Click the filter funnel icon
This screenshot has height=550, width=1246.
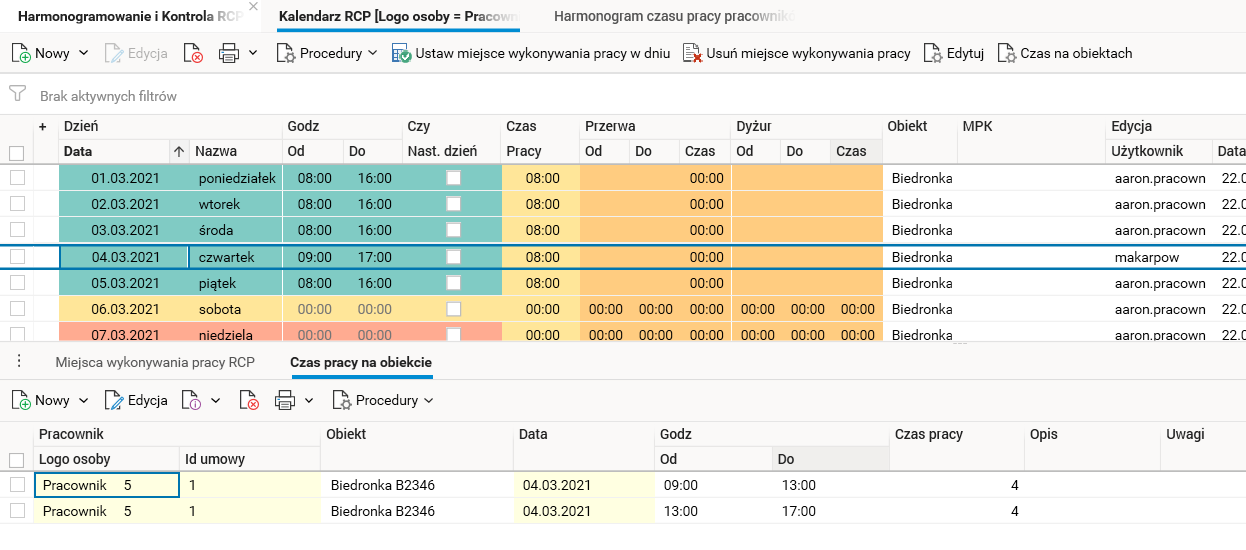(x=17, y=95)
